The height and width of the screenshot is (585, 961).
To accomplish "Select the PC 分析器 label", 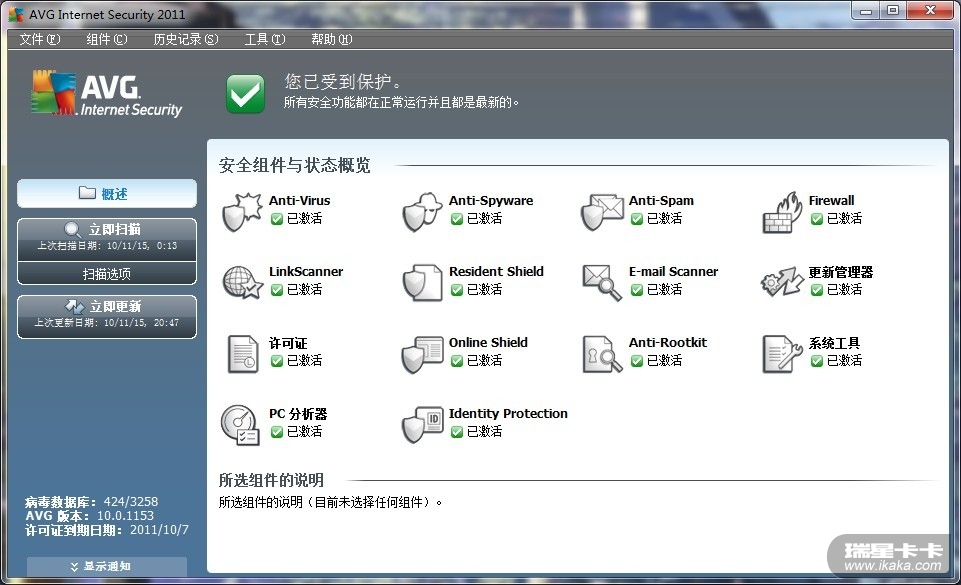I will 298,414.
